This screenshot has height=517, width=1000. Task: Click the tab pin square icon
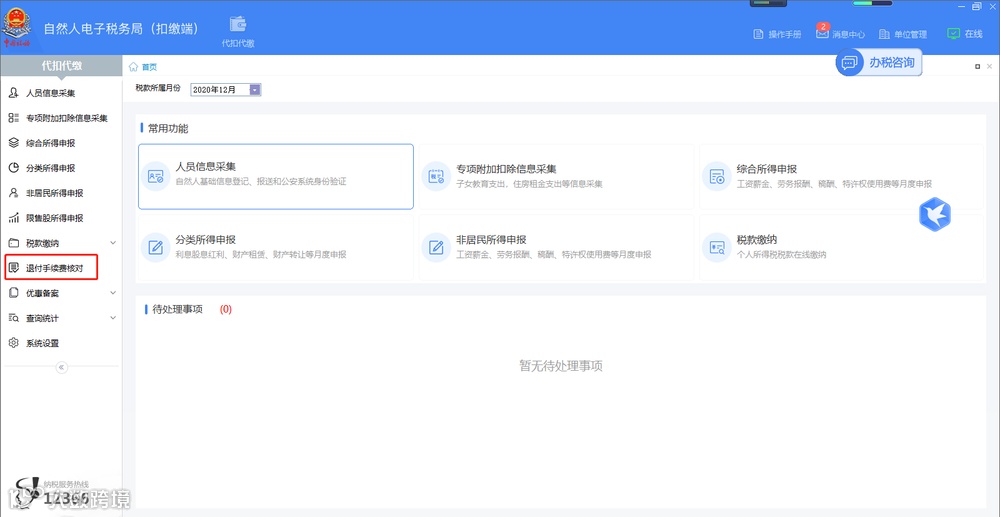pyautogui.click(x=978, y=66)
